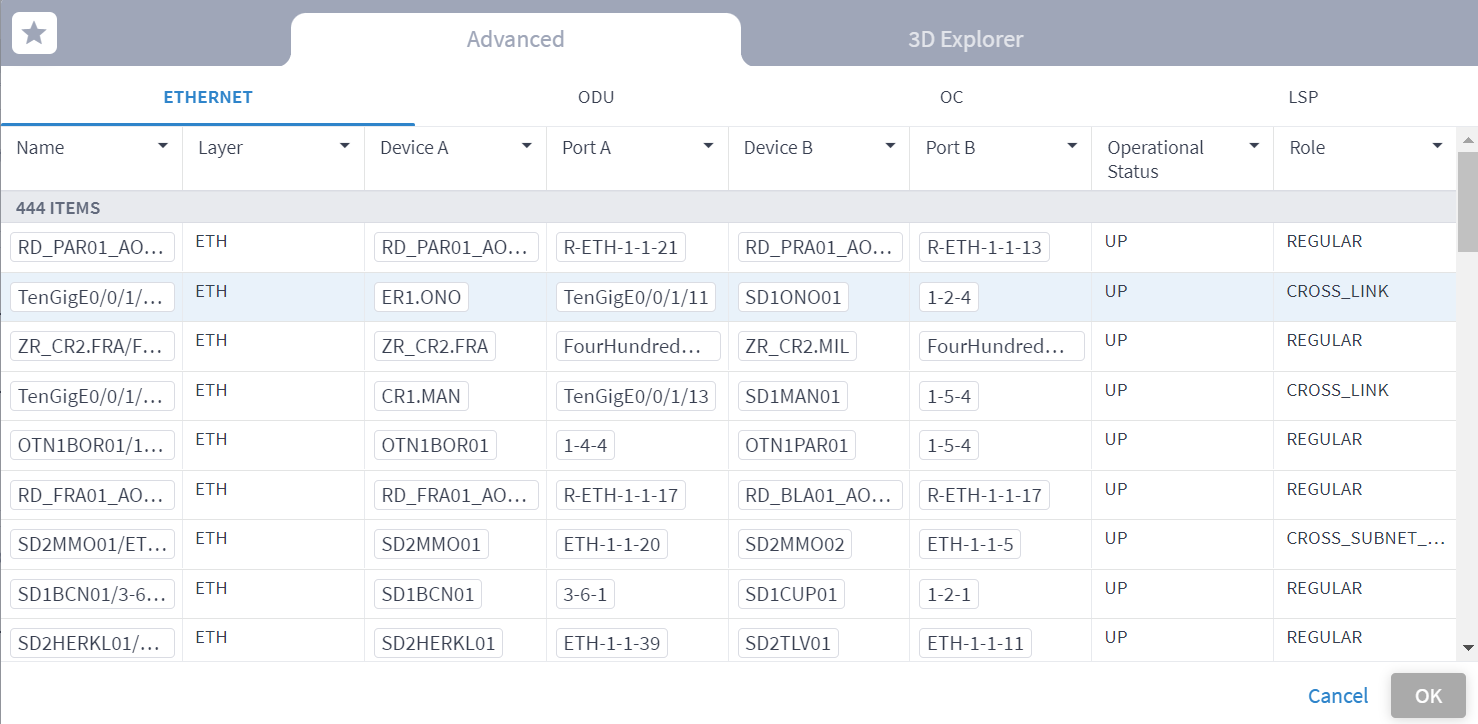
Task: Click the scrollbar up arrow
Action: point(1468,140)
